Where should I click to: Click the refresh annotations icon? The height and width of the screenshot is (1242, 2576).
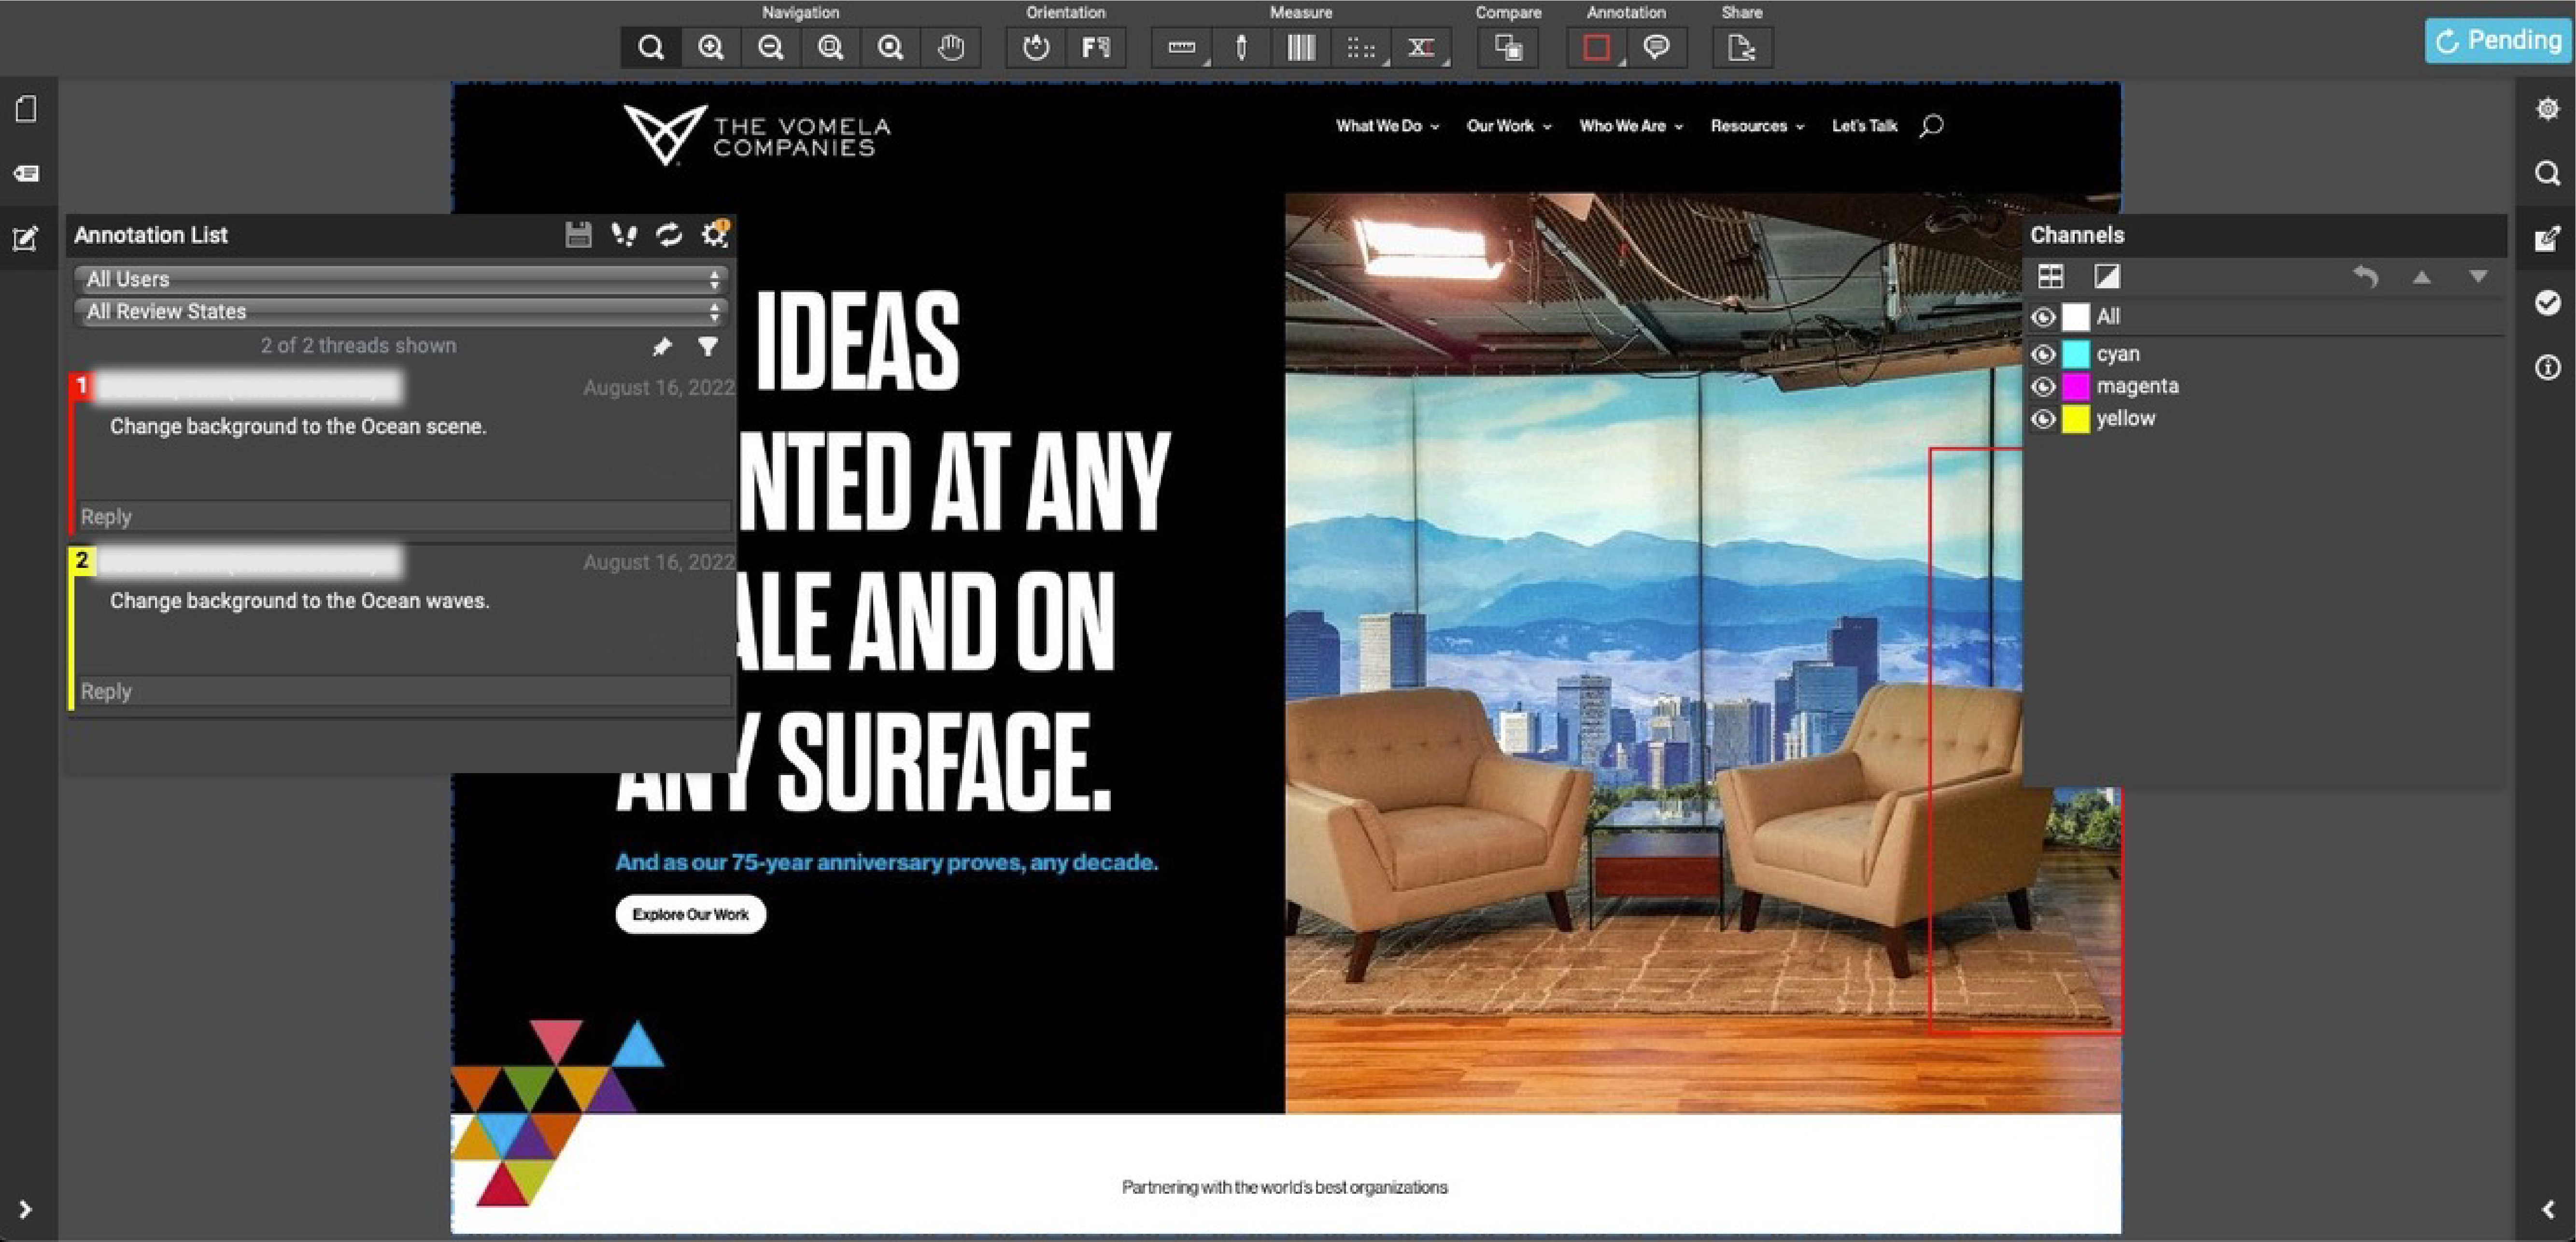click(x=668, y=235)
